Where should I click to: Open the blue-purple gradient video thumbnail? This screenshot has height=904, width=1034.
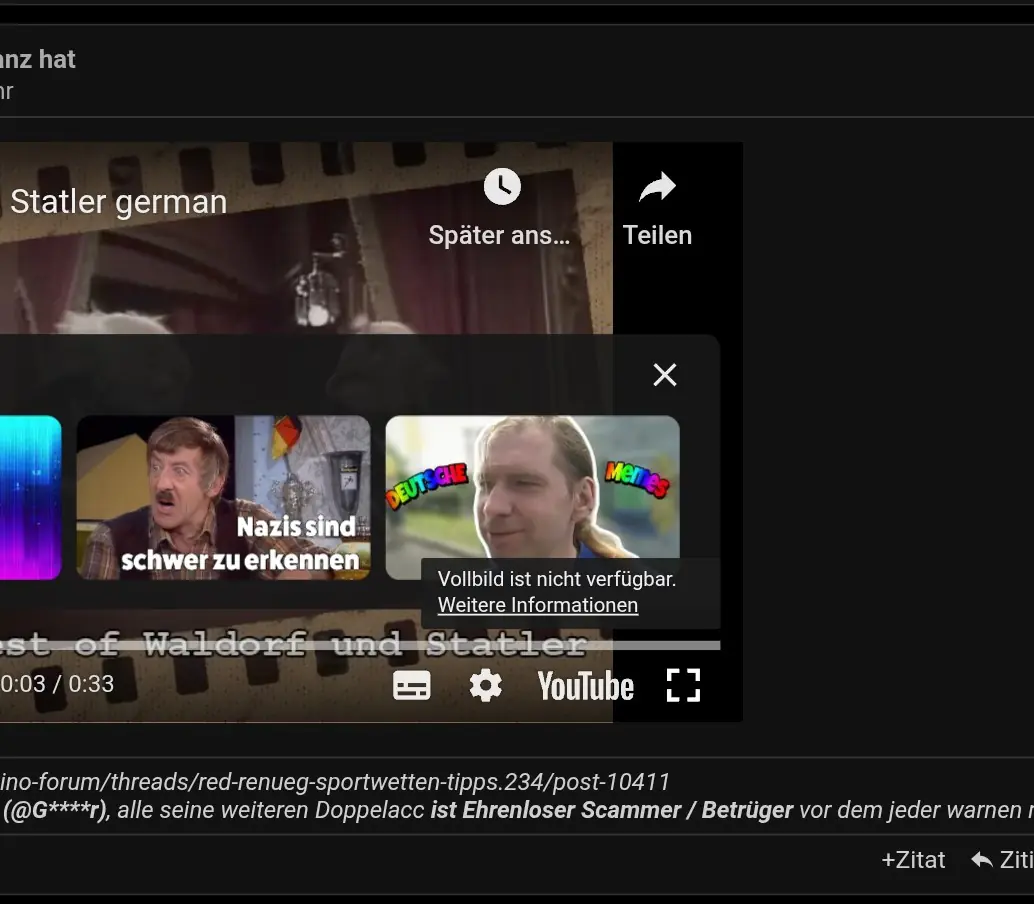pos(30,497)
